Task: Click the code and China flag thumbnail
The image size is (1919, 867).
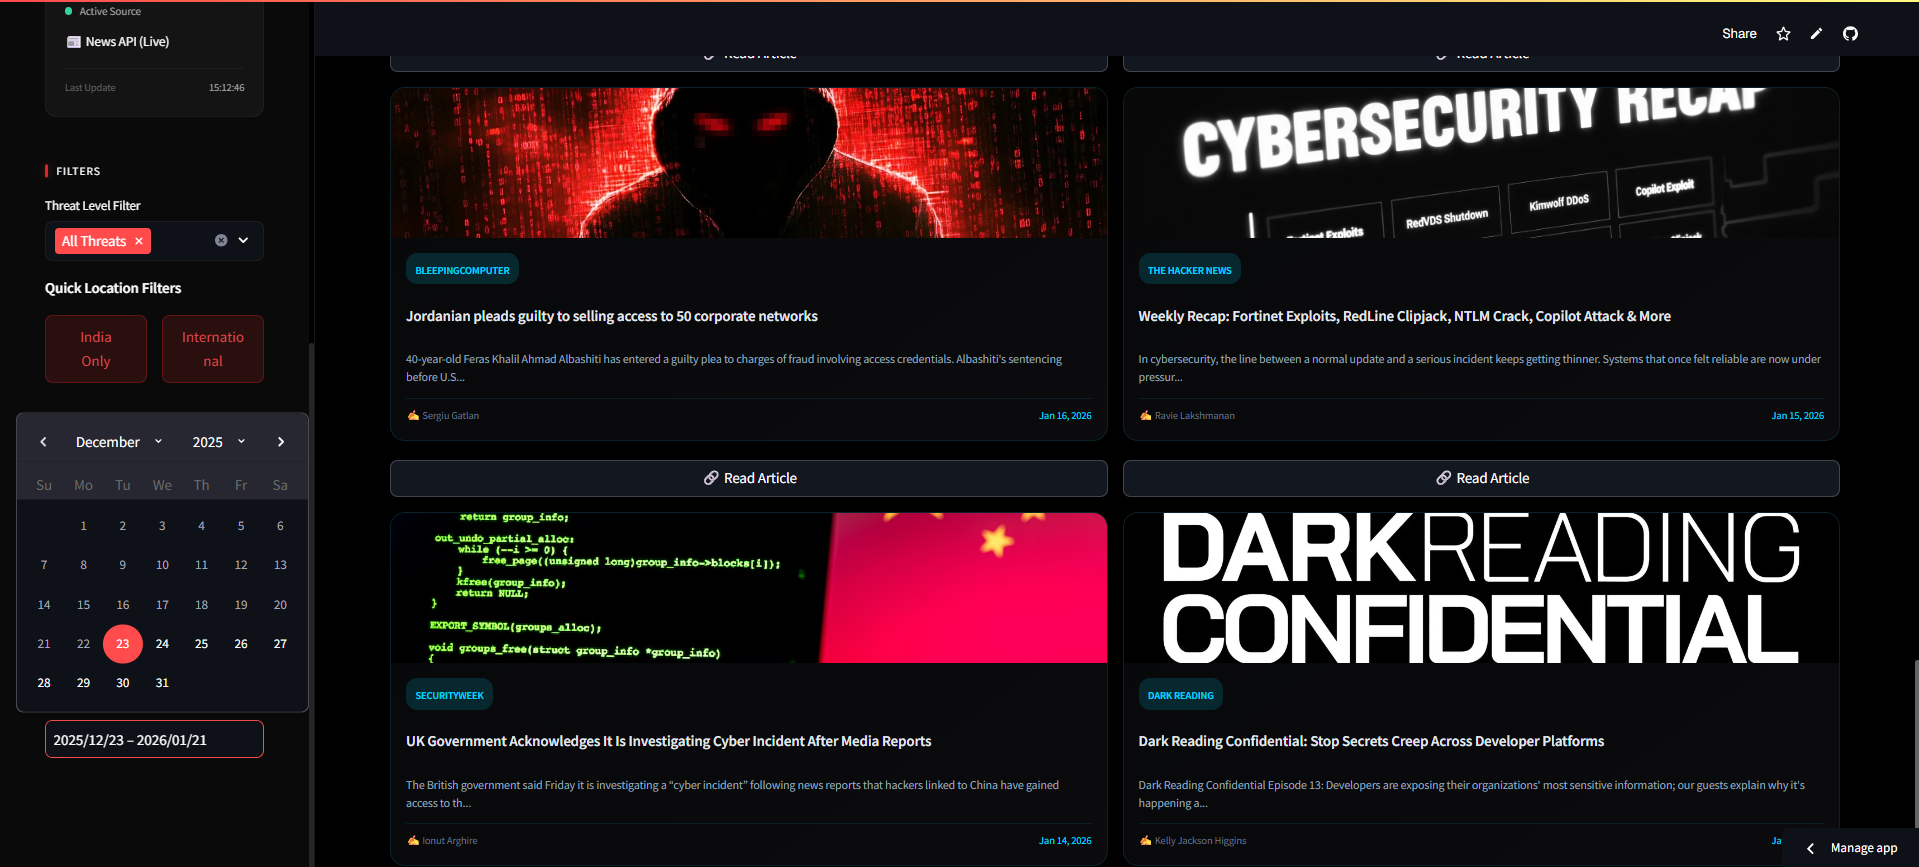Action: pos(749,588)
